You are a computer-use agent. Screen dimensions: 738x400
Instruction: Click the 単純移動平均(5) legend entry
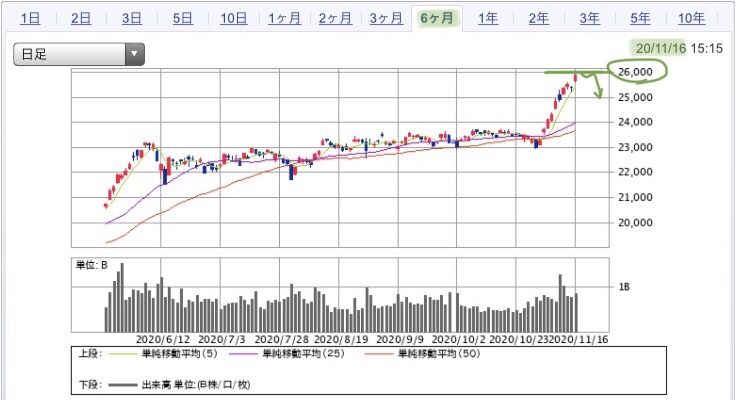click(x=163, y=353)
